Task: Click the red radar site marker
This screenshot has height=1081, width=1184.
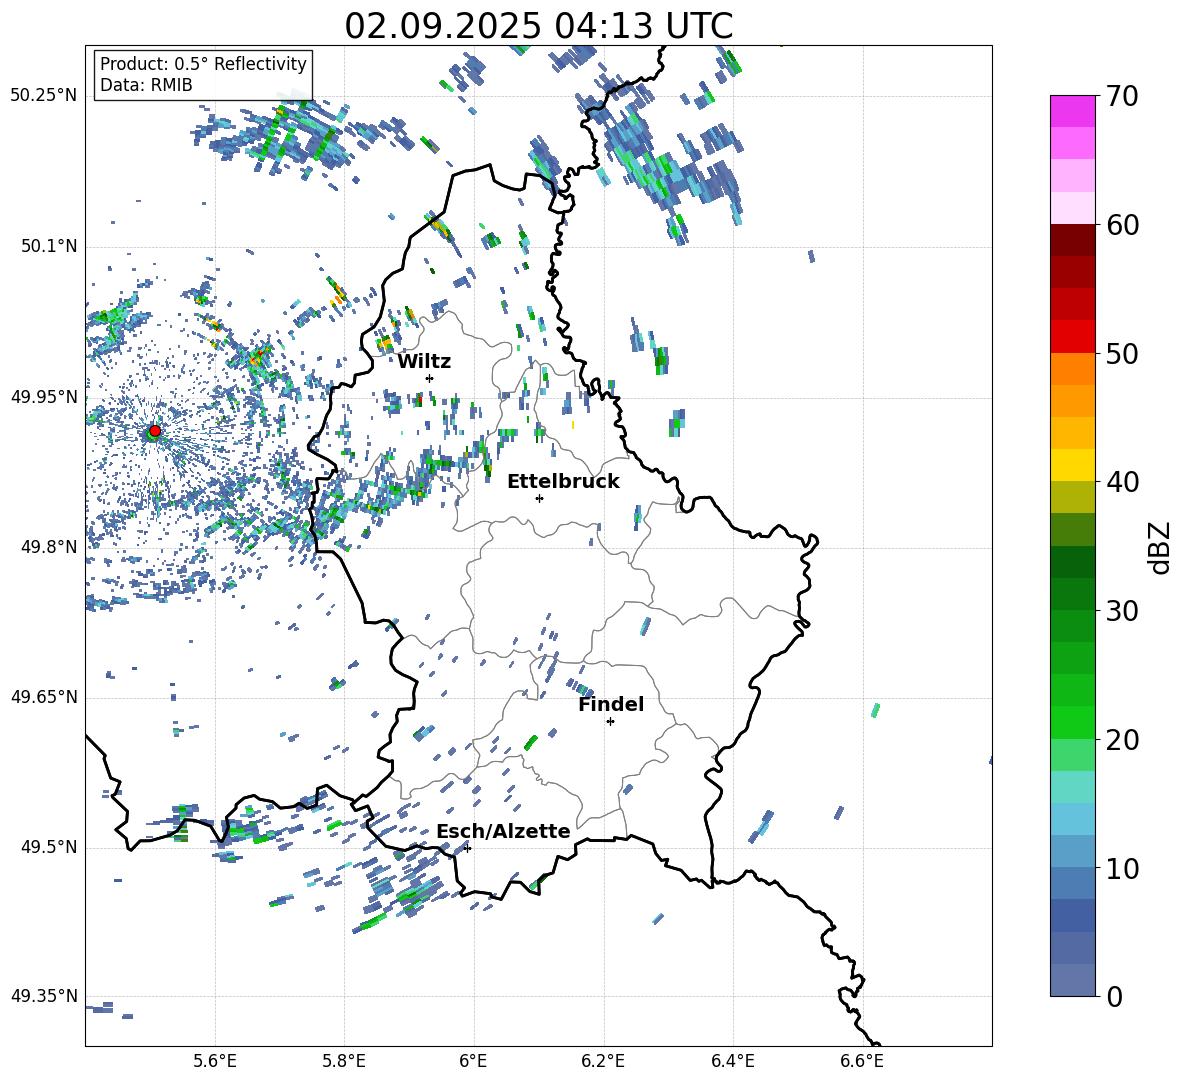Action: 155,431
